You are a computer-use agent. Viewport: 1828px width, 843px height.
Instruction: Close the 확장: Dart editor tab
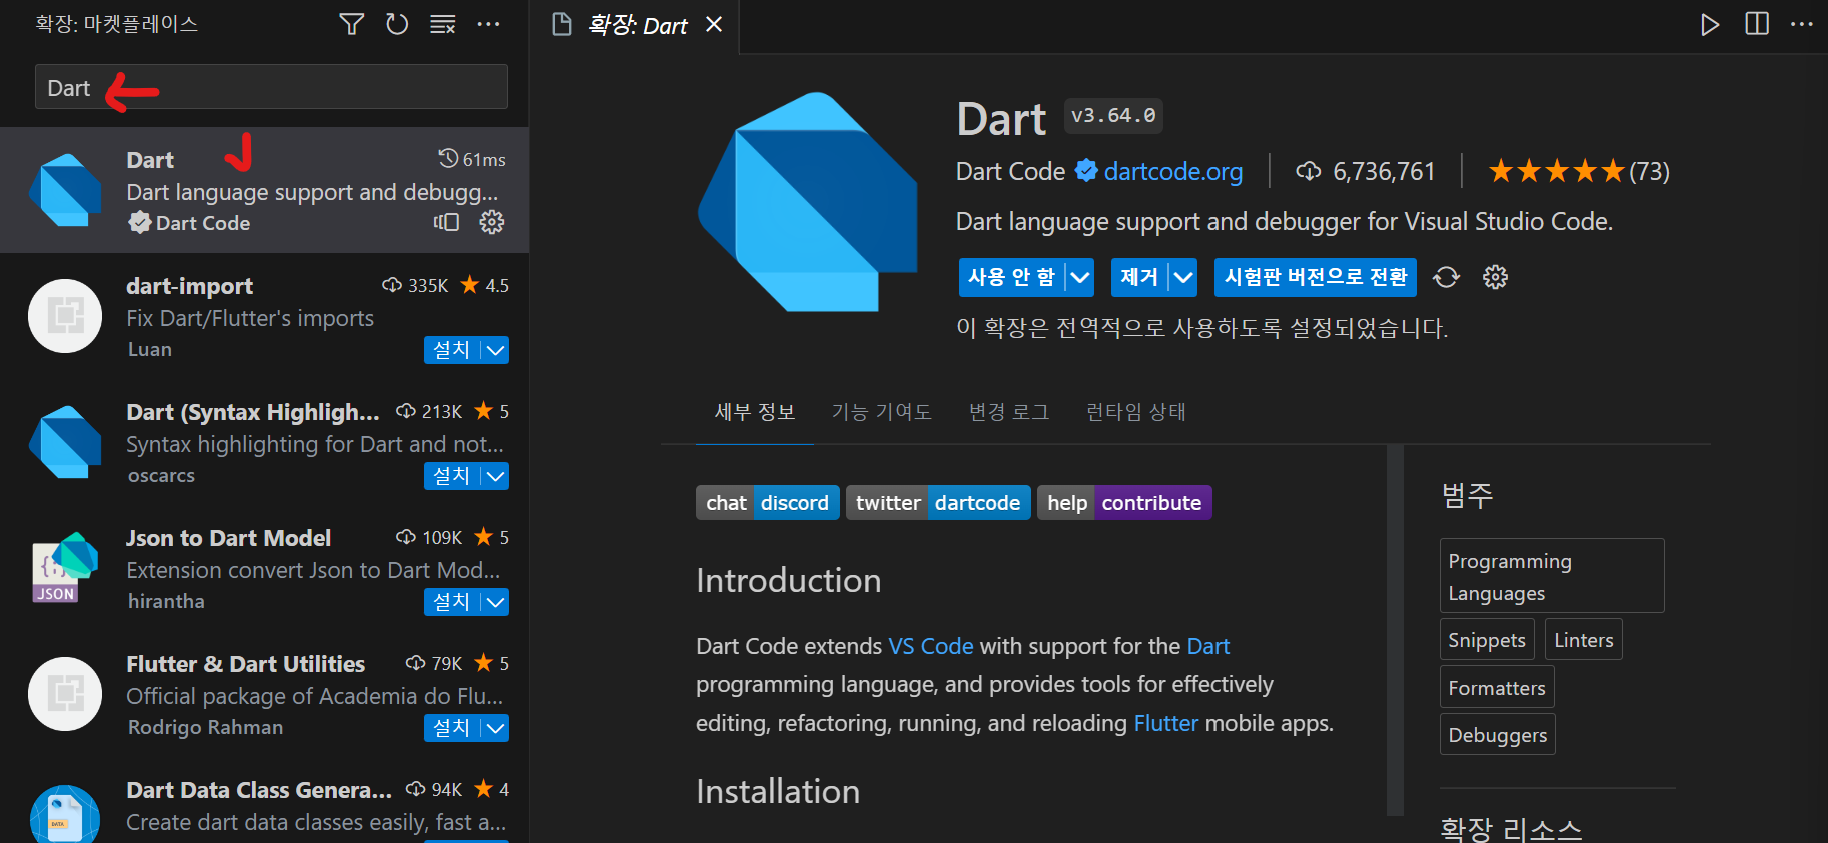(714, 24)
